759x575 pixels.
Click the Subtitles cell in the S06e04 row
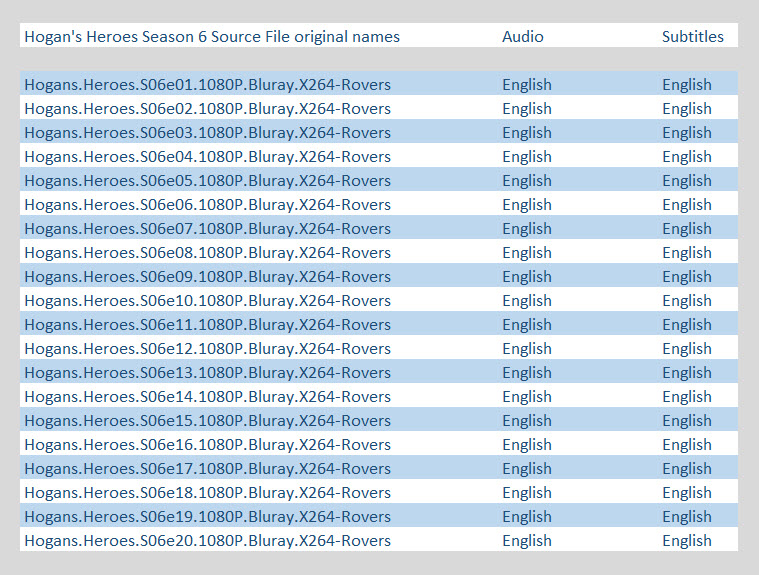pyautogui.click(x=687, y=157)
